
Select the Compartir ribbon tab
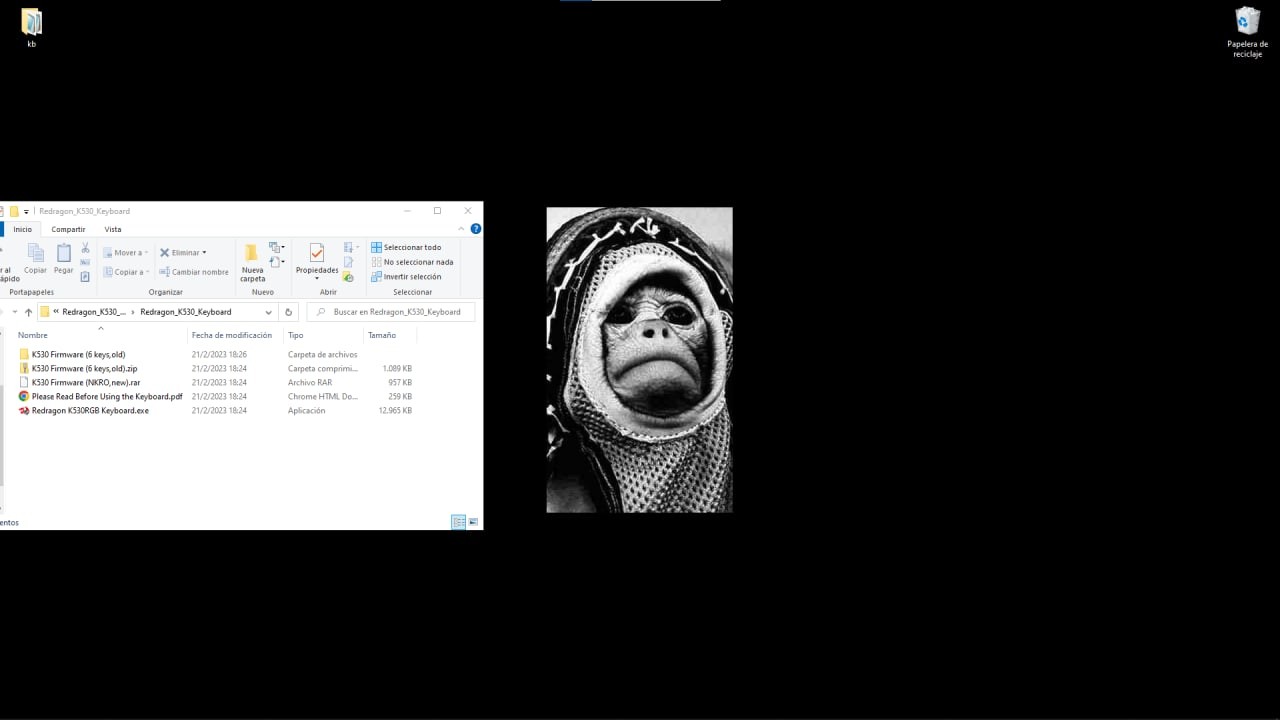pos(68,229)
